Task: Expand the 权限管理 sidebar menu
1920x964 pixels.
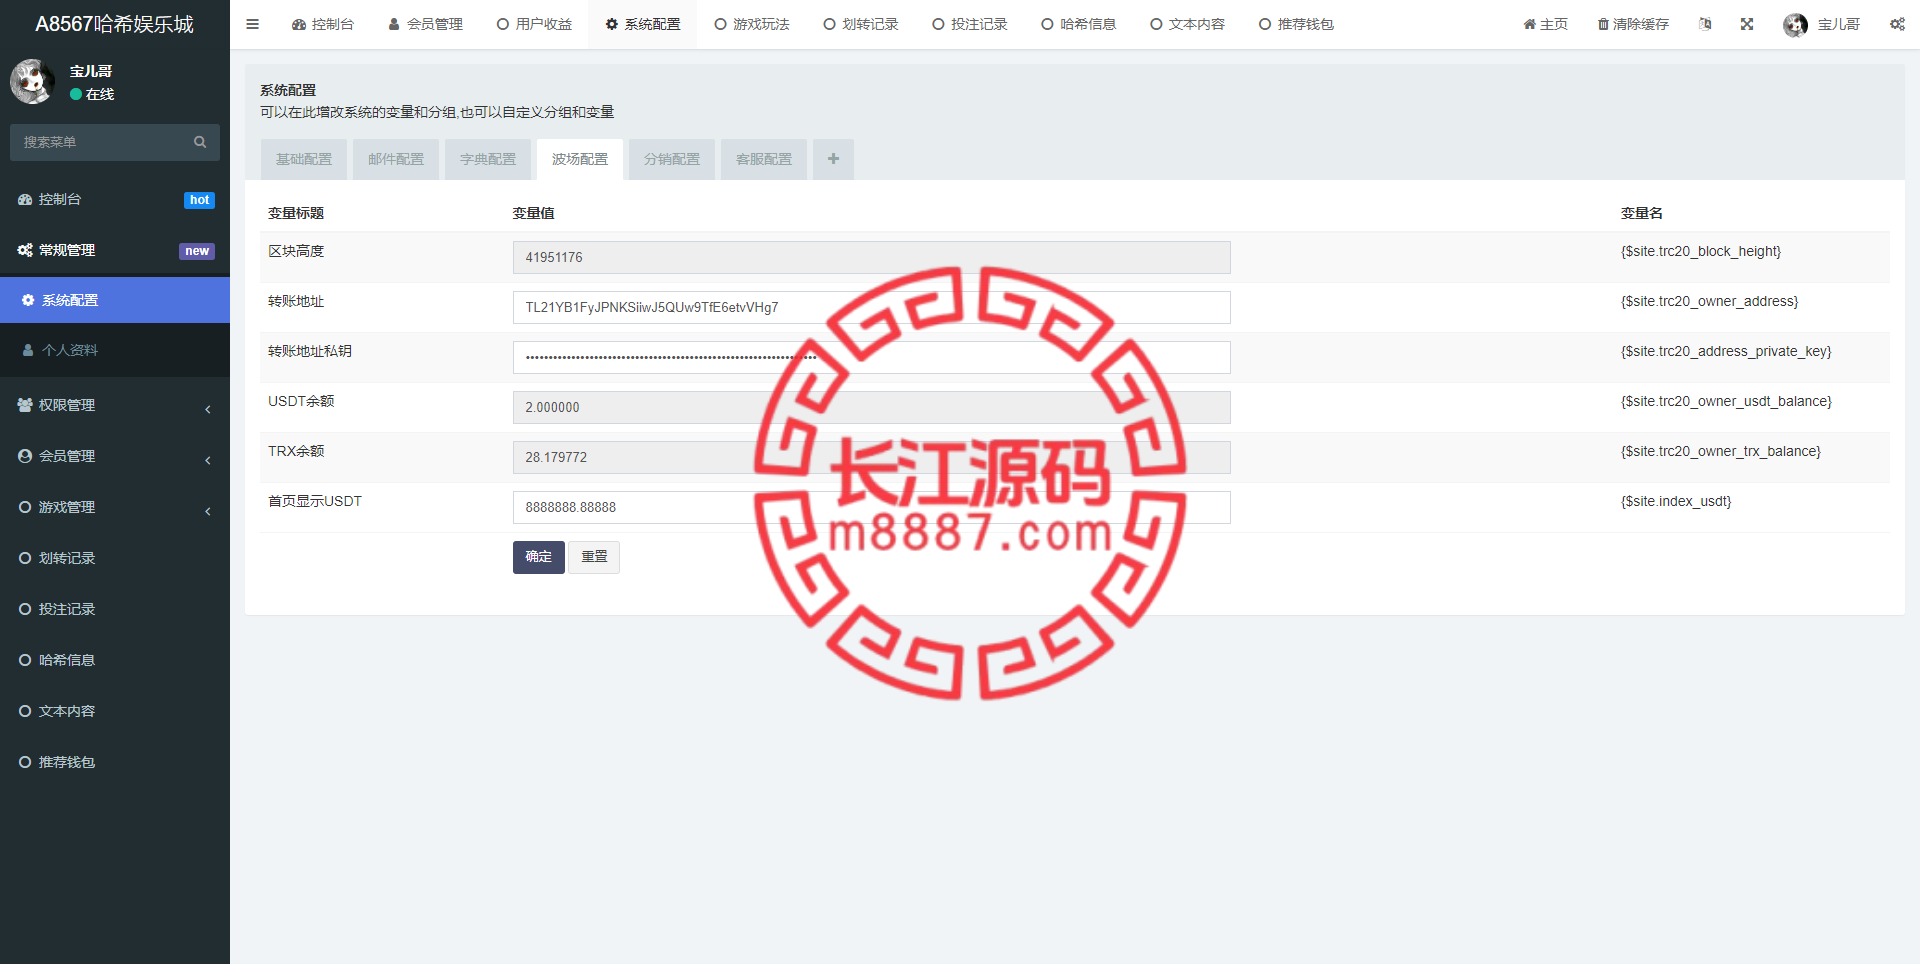Action: 115,405
